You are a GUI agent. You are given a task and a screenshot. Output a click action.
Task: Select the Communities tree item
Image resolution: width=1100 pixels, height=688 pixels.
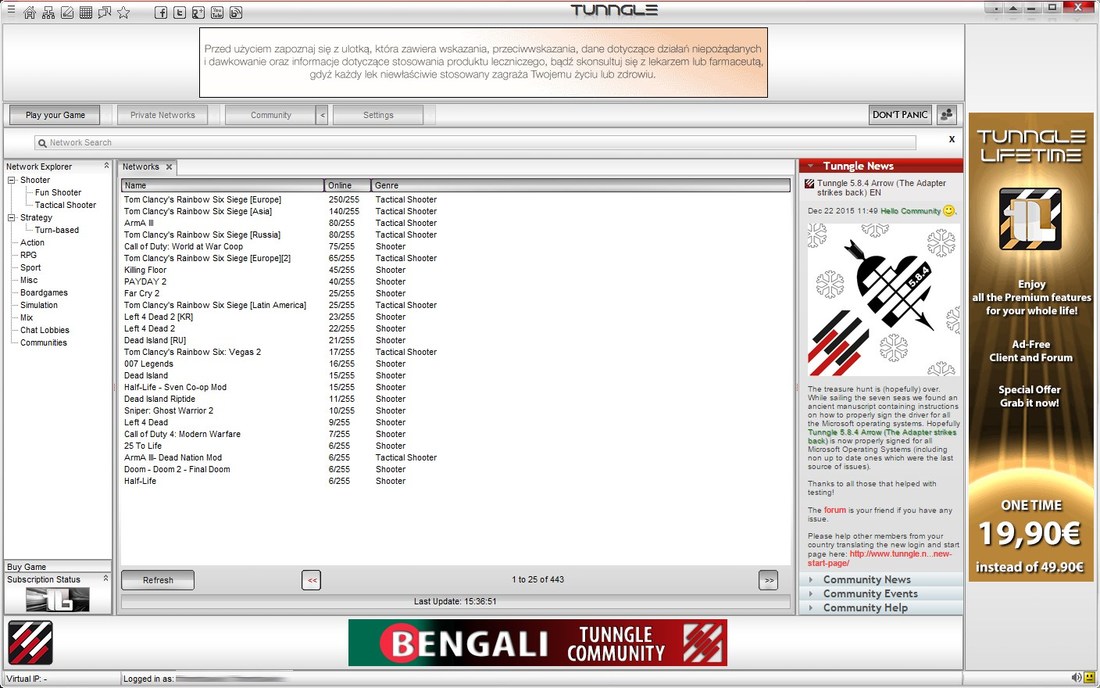pyautogui.click(x=43, y=343)
